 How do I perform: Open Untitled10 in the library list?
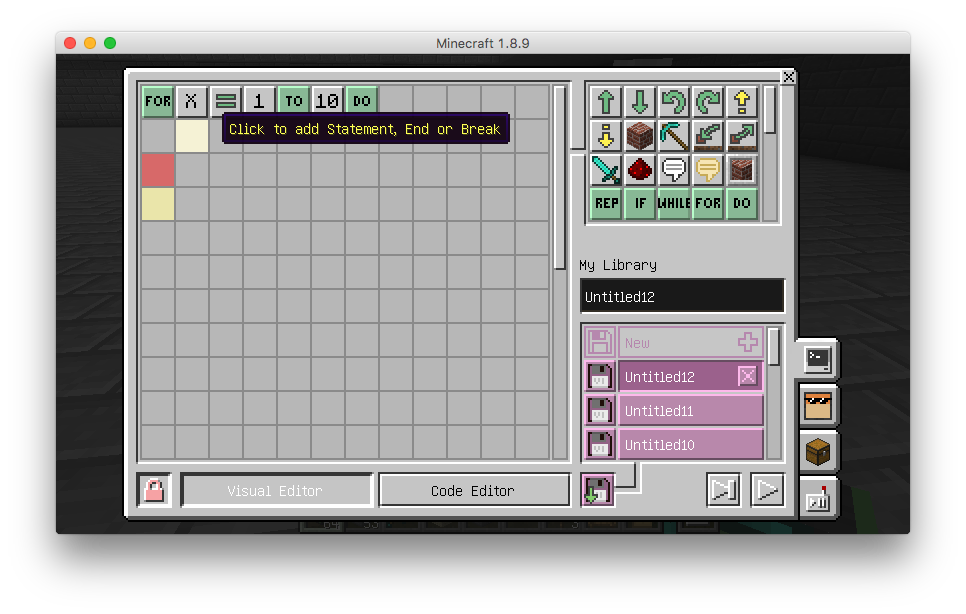pyautogui.click(x=691, y=444)
